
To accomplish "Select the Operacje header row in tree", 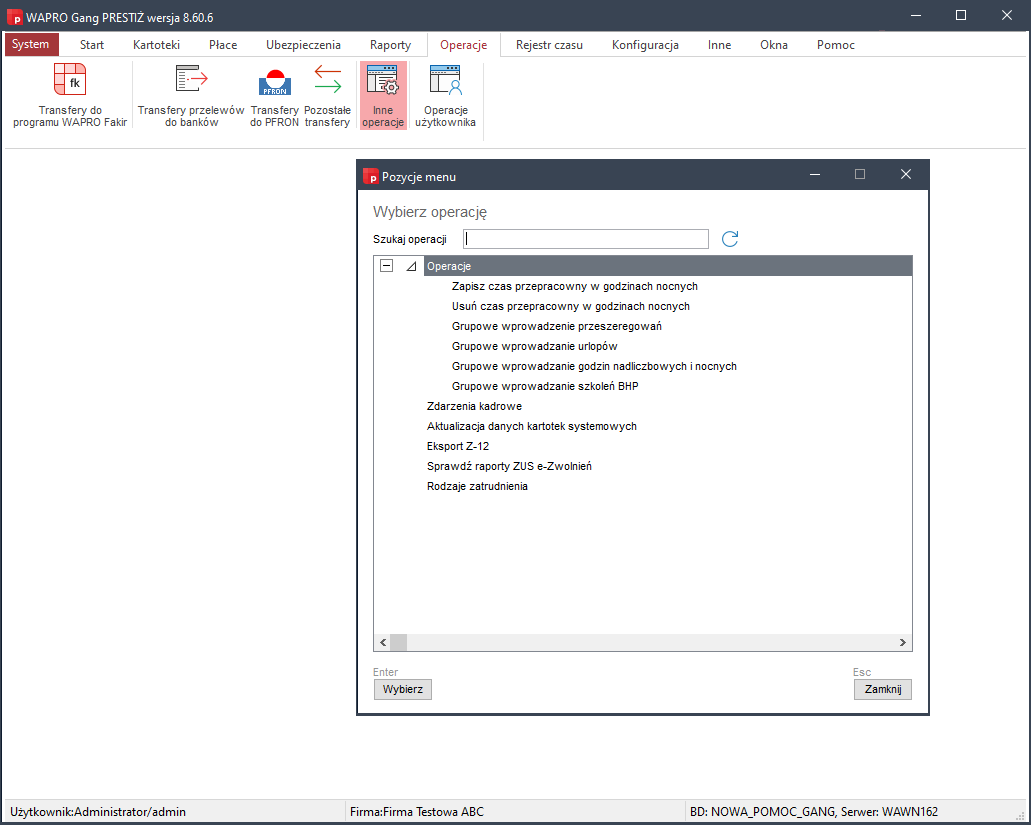I will click(x=668, y=266).
